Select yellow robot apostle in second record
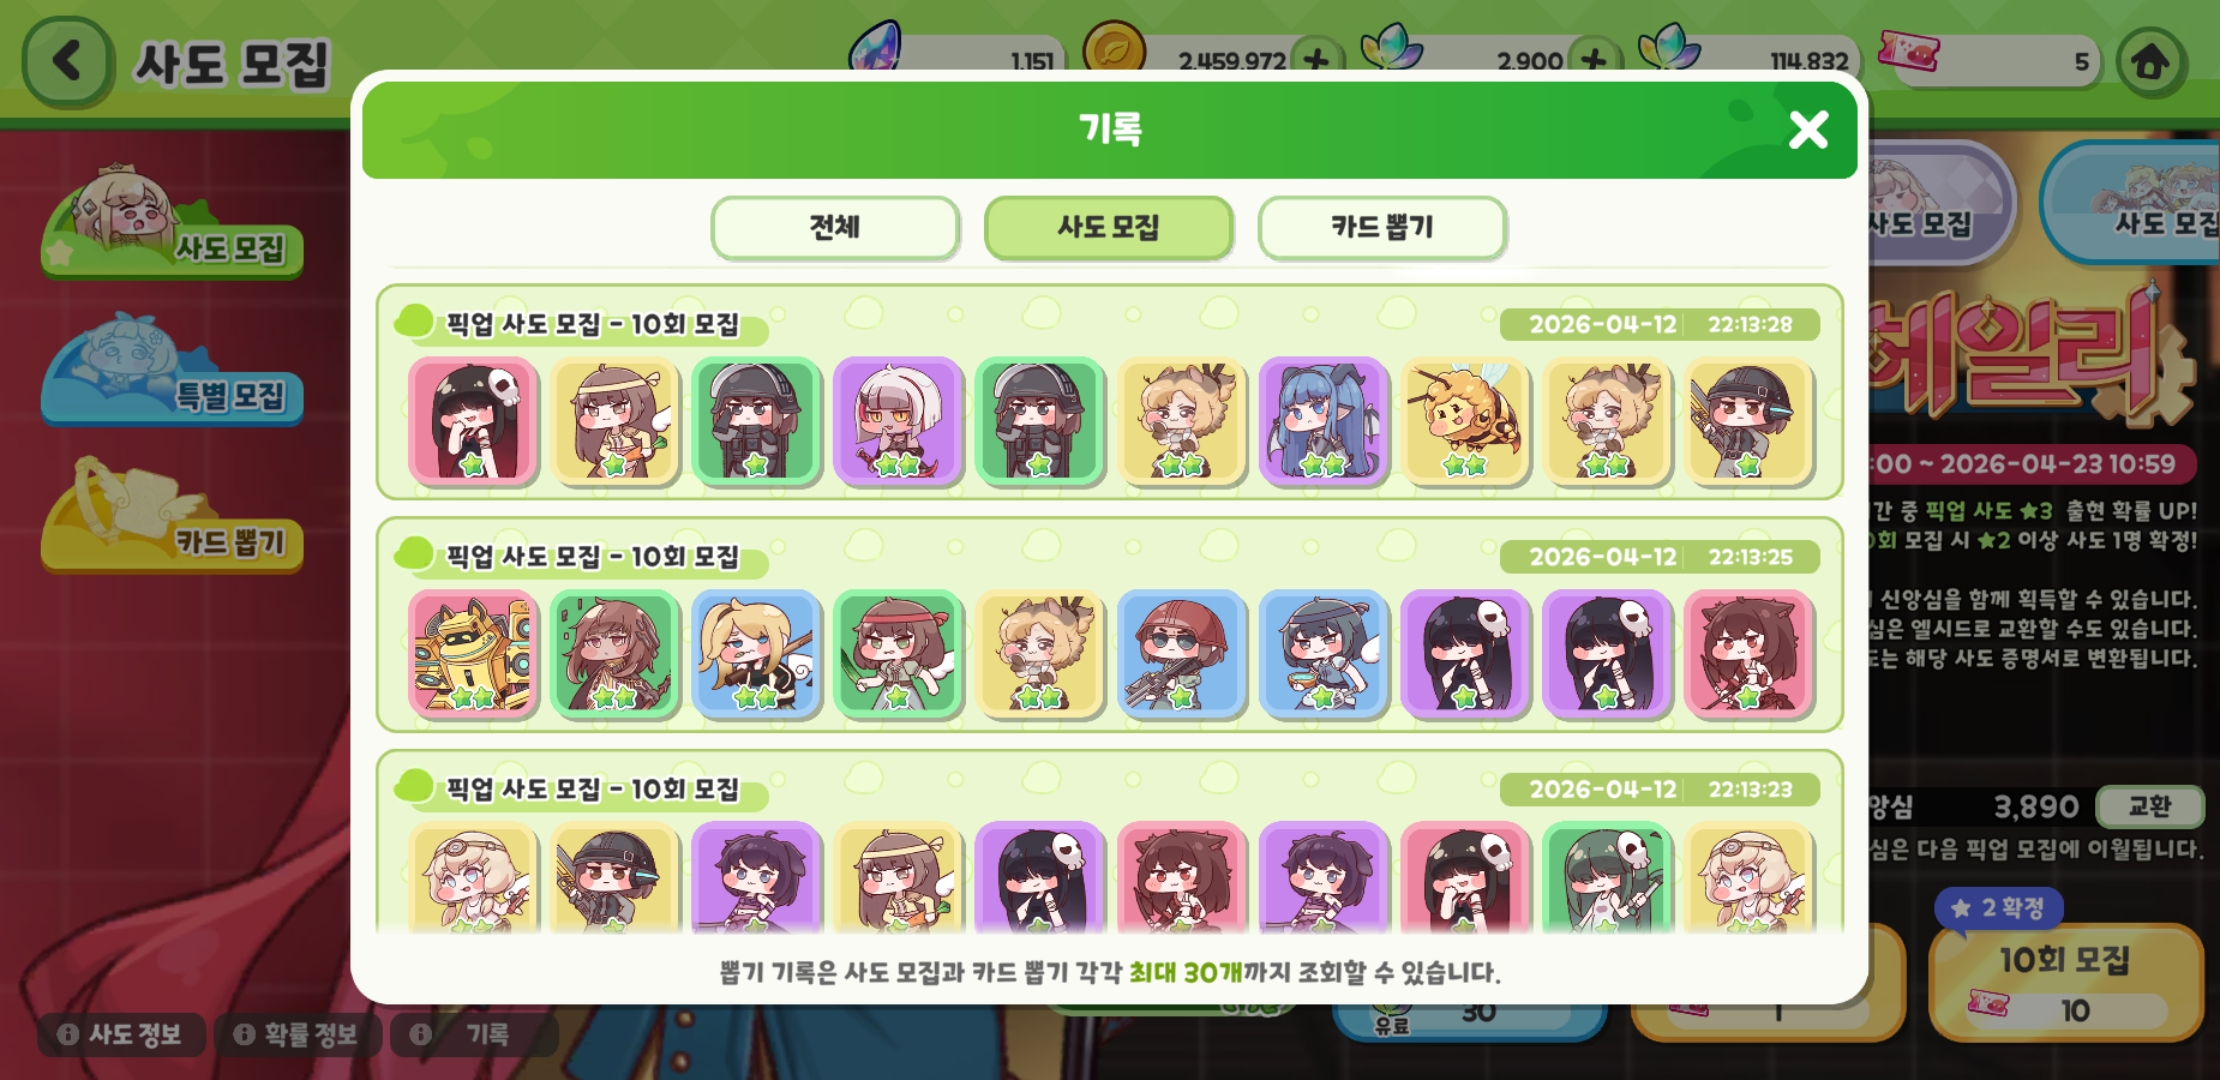 (x=473, y=654)
